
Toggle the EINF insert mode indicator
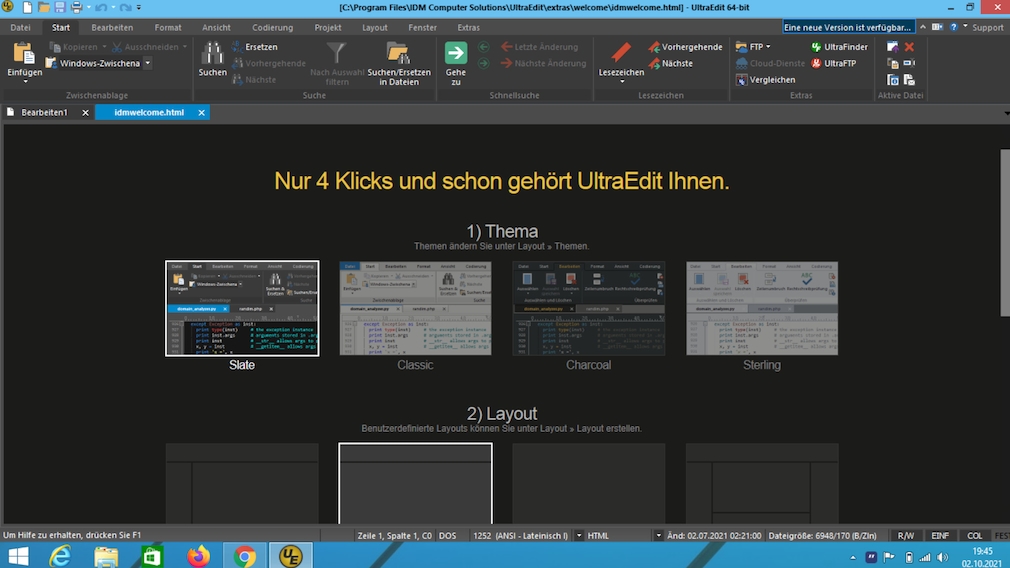940,535
